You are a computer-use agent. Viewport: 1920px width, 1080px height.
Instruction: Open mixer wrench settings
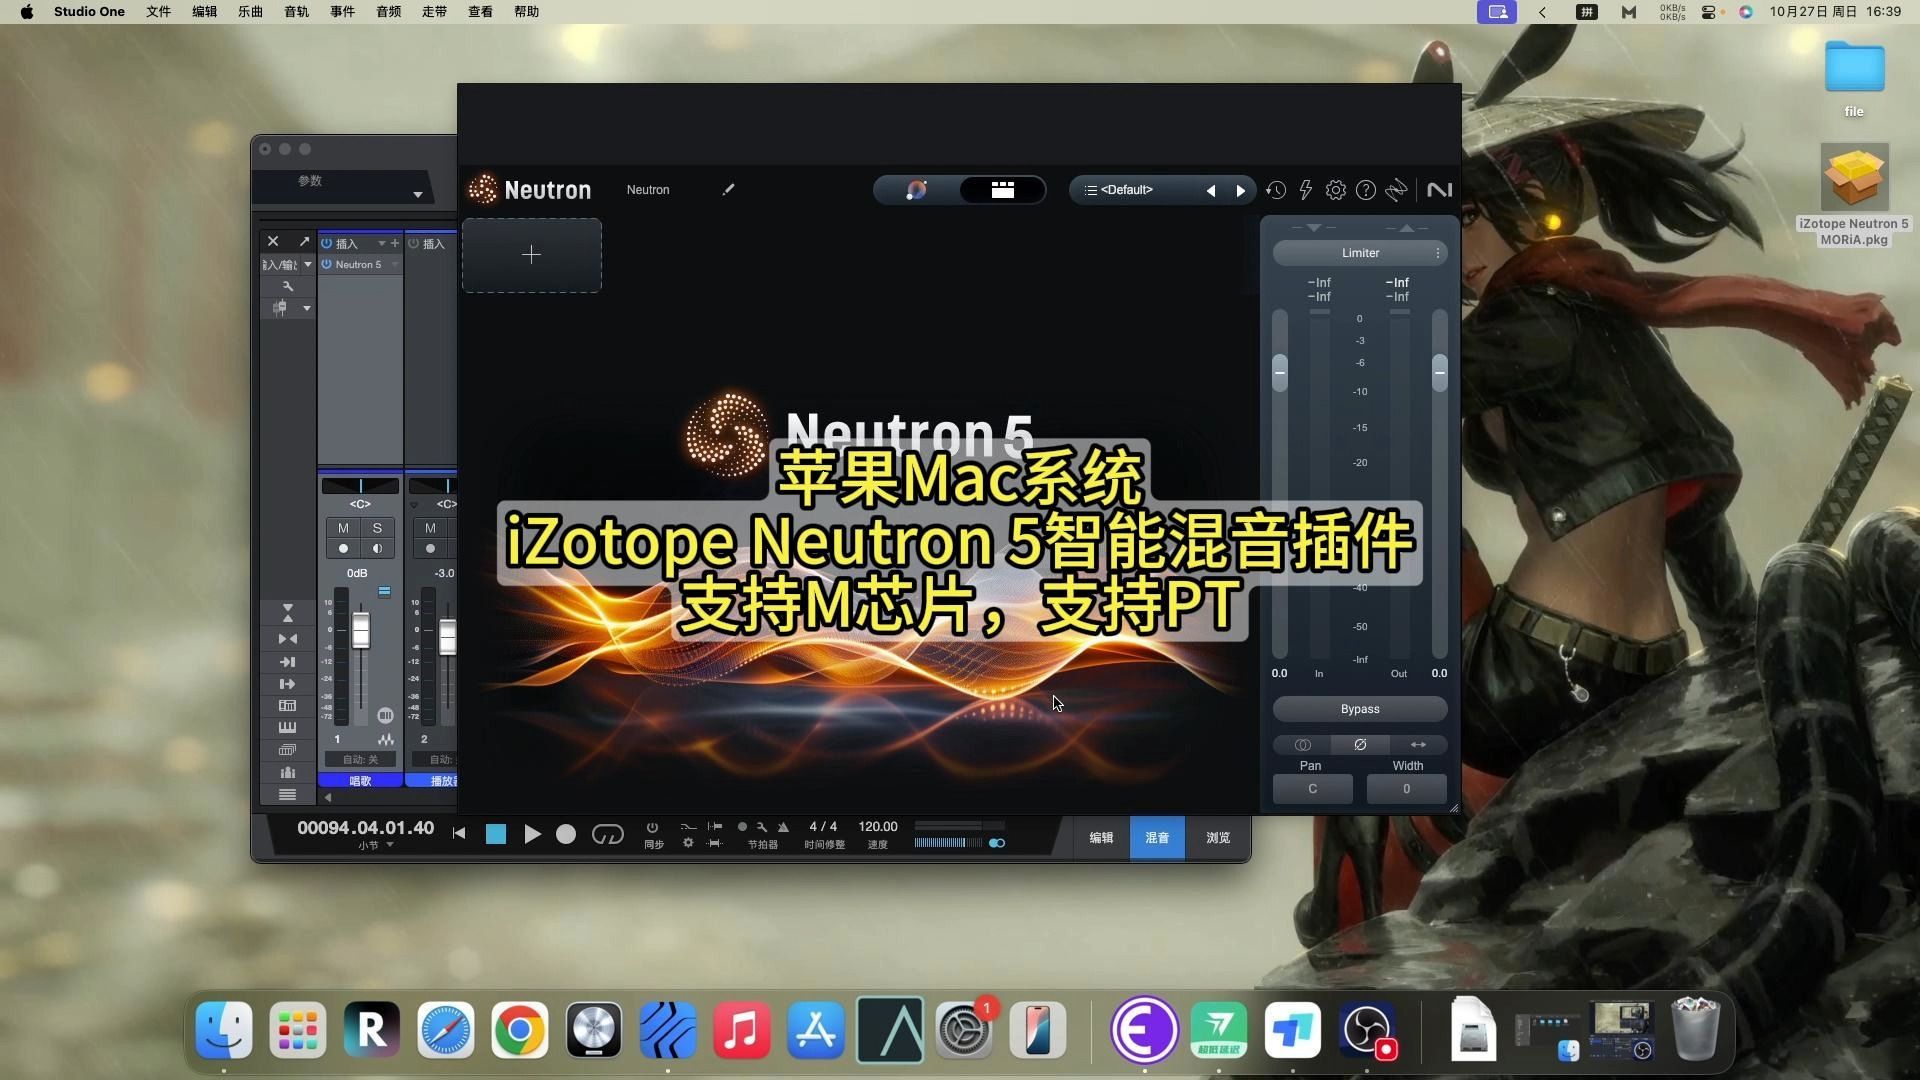click(288, 286)
